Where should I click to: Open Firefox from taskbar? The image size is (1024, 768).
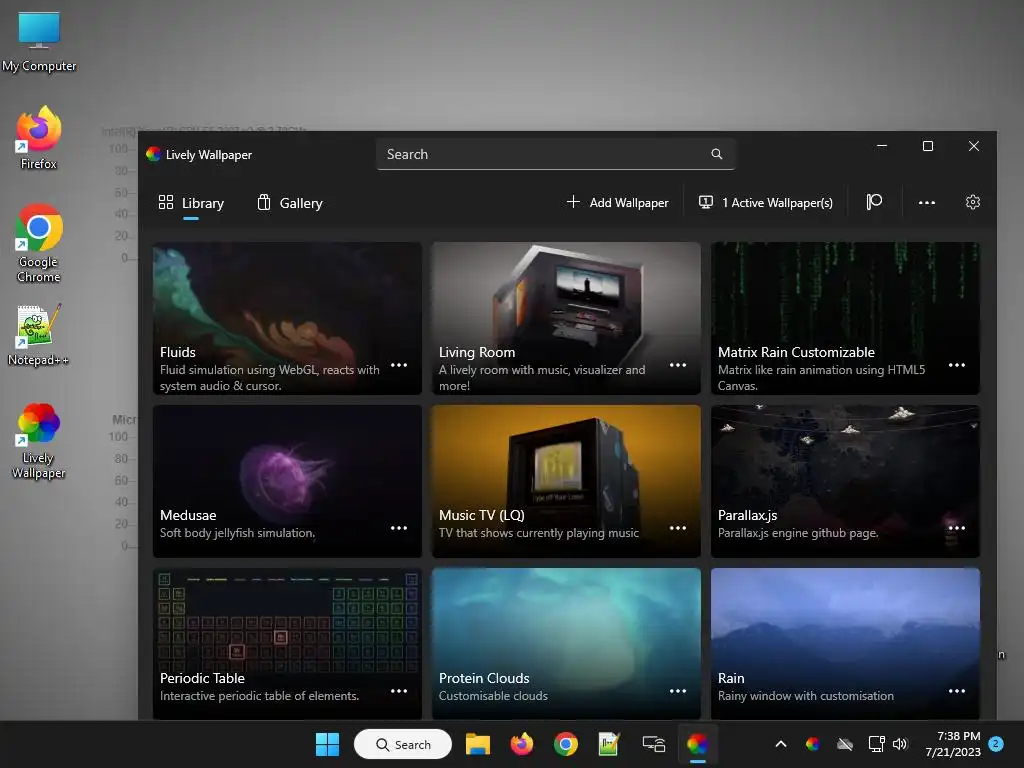(522, 744)
